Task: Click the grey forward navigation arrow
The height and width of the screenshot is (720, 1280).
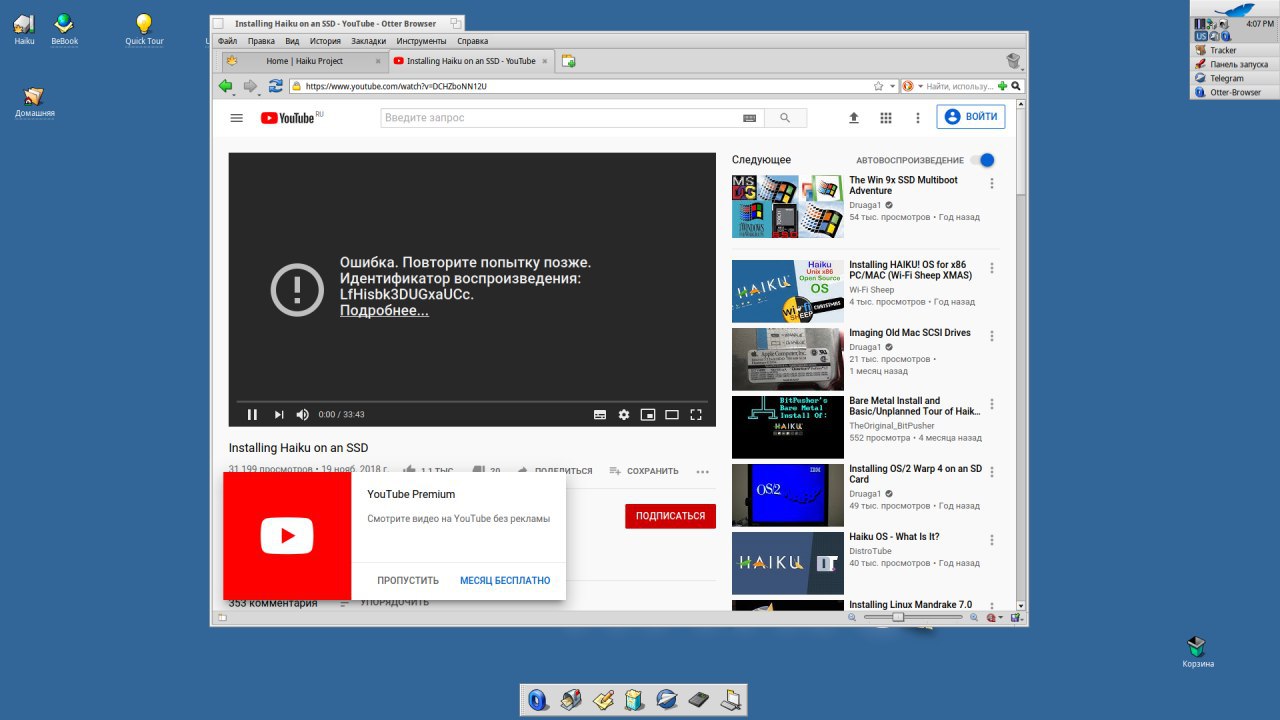Action: (251, 86)
